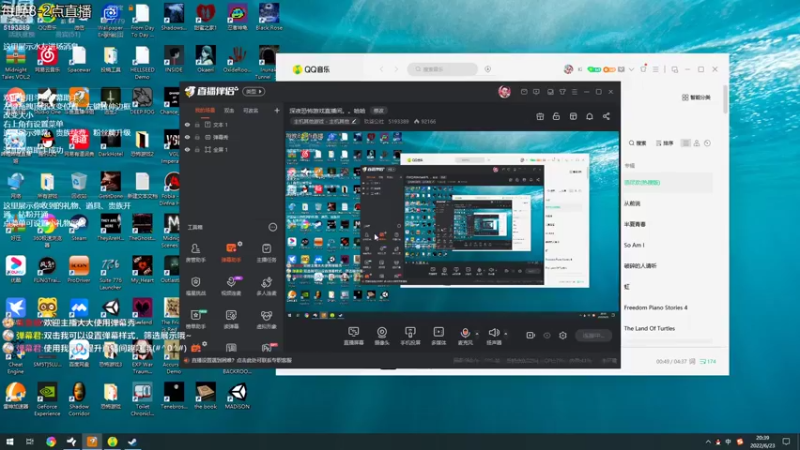The height and width of the screenshot is (450, 800).
Task: Click 搜索 in QQ音乐 song list
Action: pos(638,143)
